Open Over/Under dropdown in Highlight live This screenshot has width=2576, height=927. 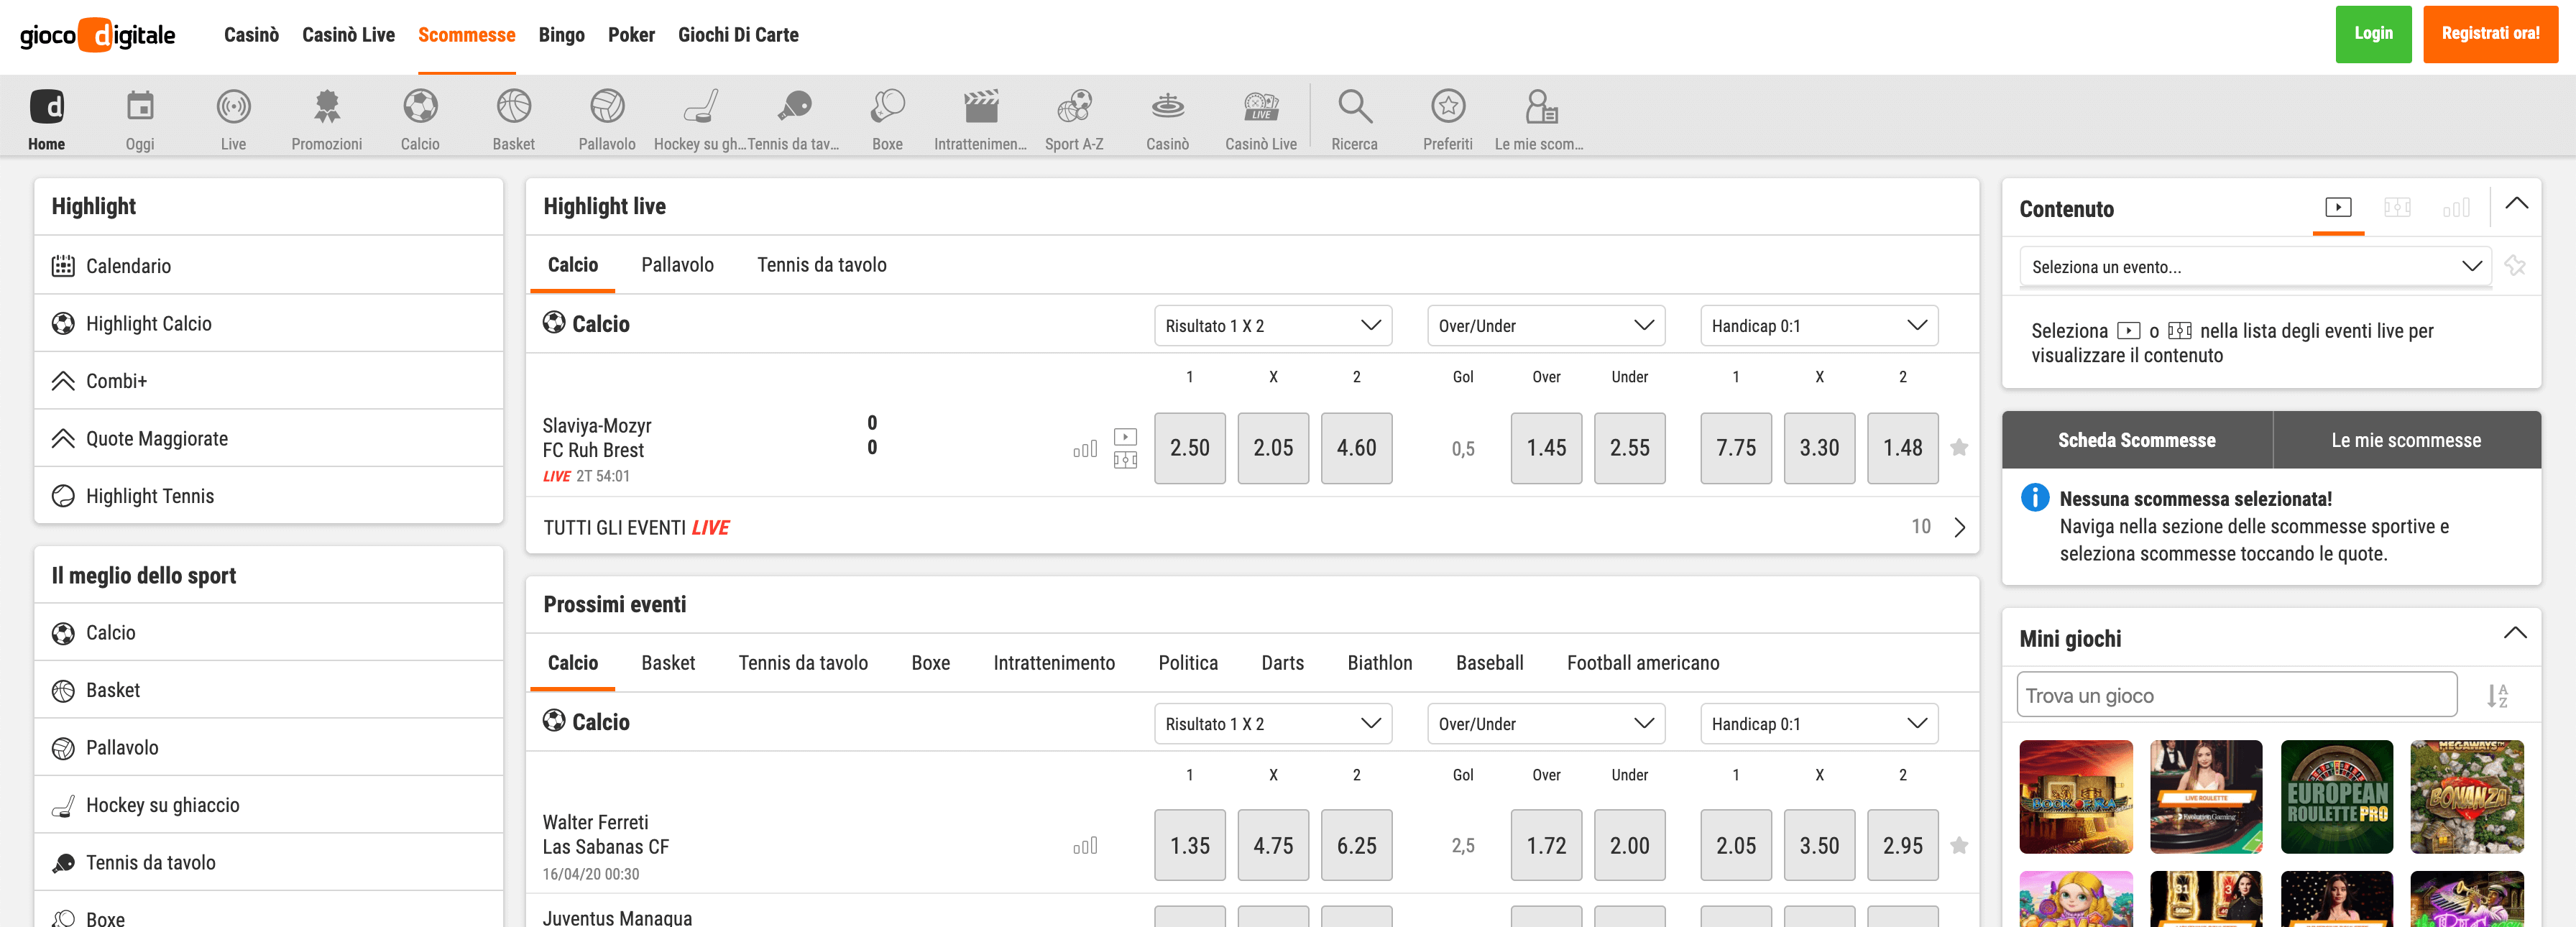(1546, 326)
